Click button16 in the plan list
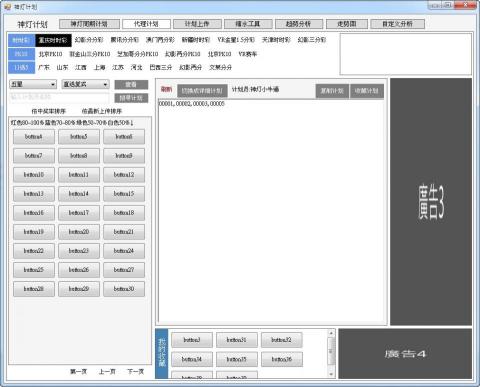 tap(34, 213)
